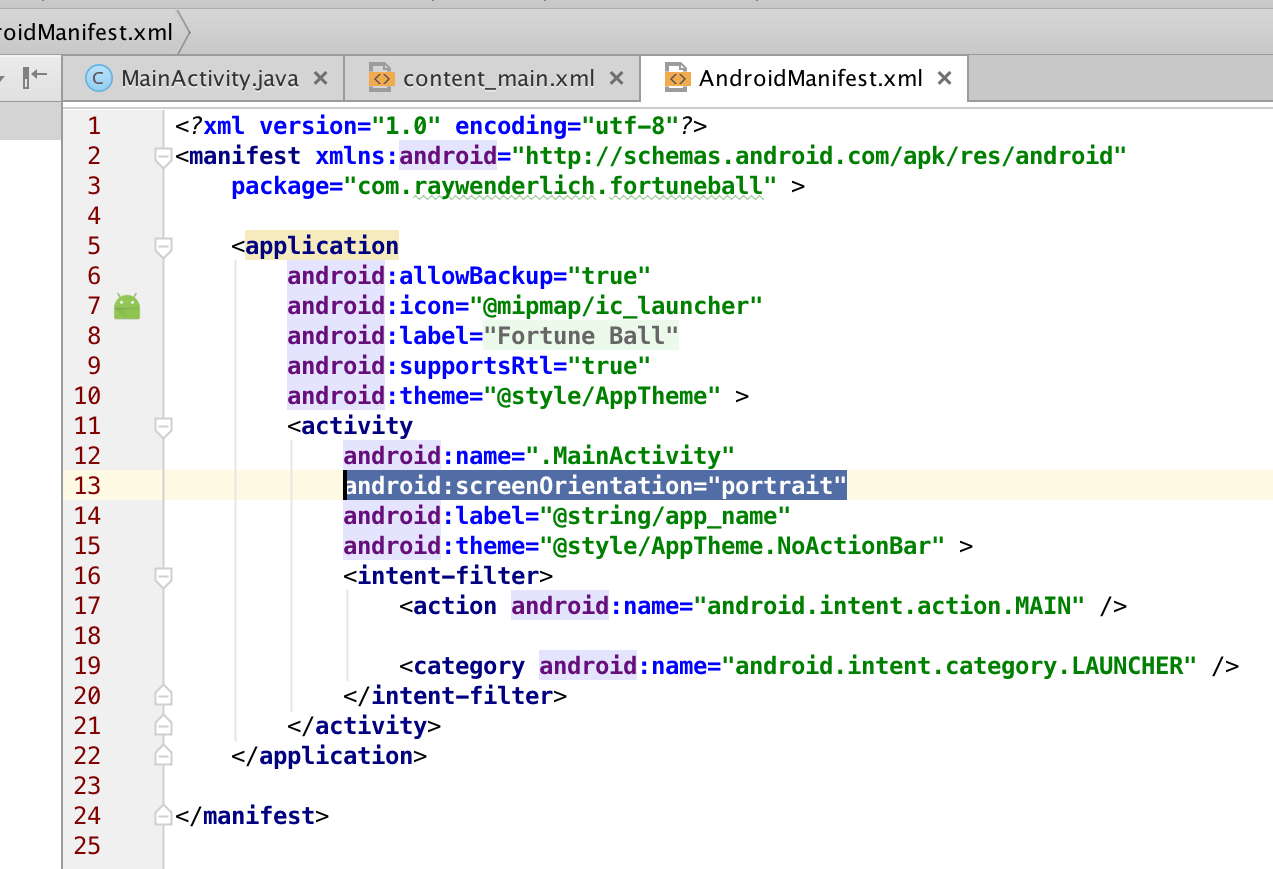The height and width of the screenshot is (869, 1273).
Task: Click the fold end marker beside the closing manifest tag
Action: pyautogui.click(x=163, y=816)
